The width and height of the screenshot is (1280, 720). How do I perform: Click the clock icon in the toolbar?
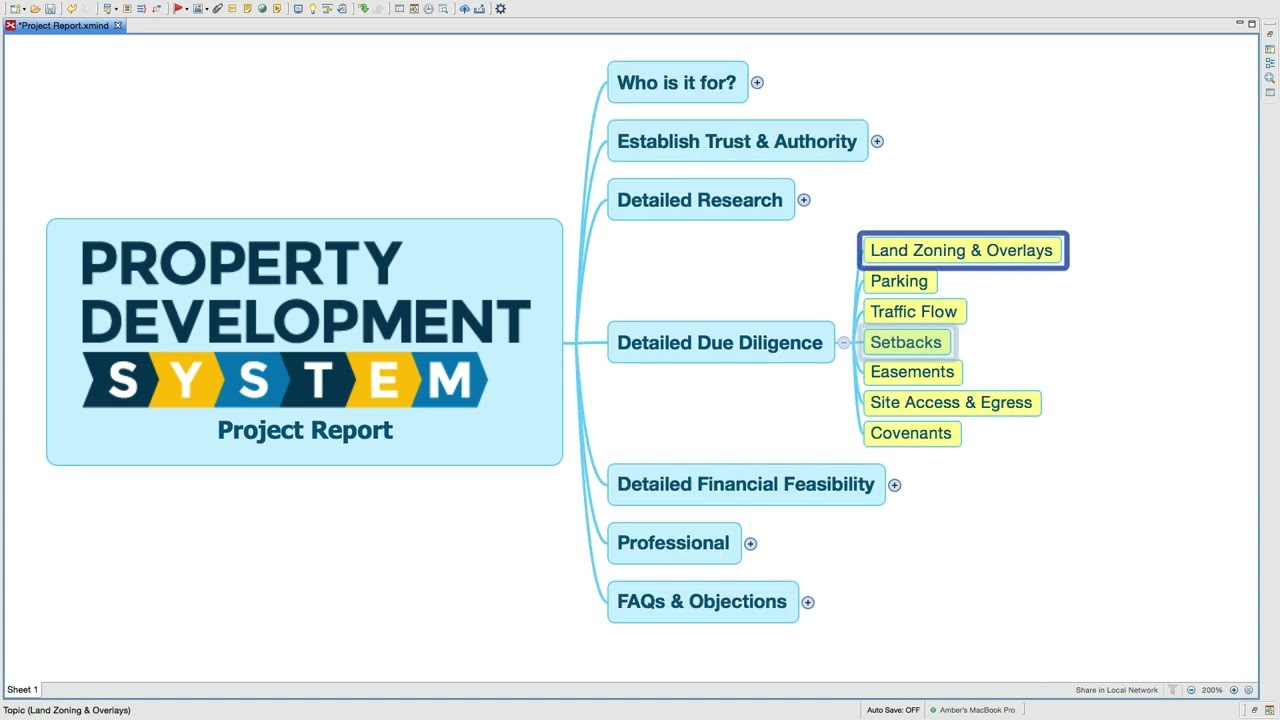[x=428, y=8]
